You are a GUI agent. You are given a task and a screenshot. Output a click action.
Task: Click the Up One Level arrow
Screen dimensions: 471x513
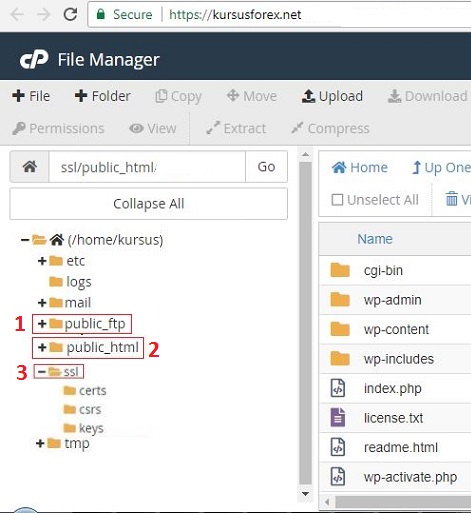point(416,167)
